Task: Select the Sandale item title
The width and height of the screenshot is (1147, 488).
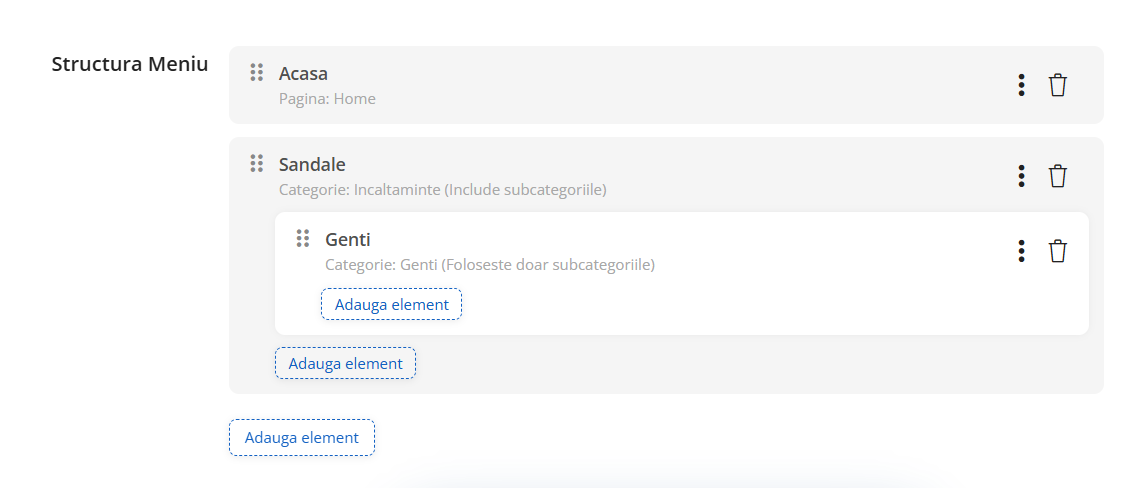Action: pyautogui.click(x=312, y=165)
